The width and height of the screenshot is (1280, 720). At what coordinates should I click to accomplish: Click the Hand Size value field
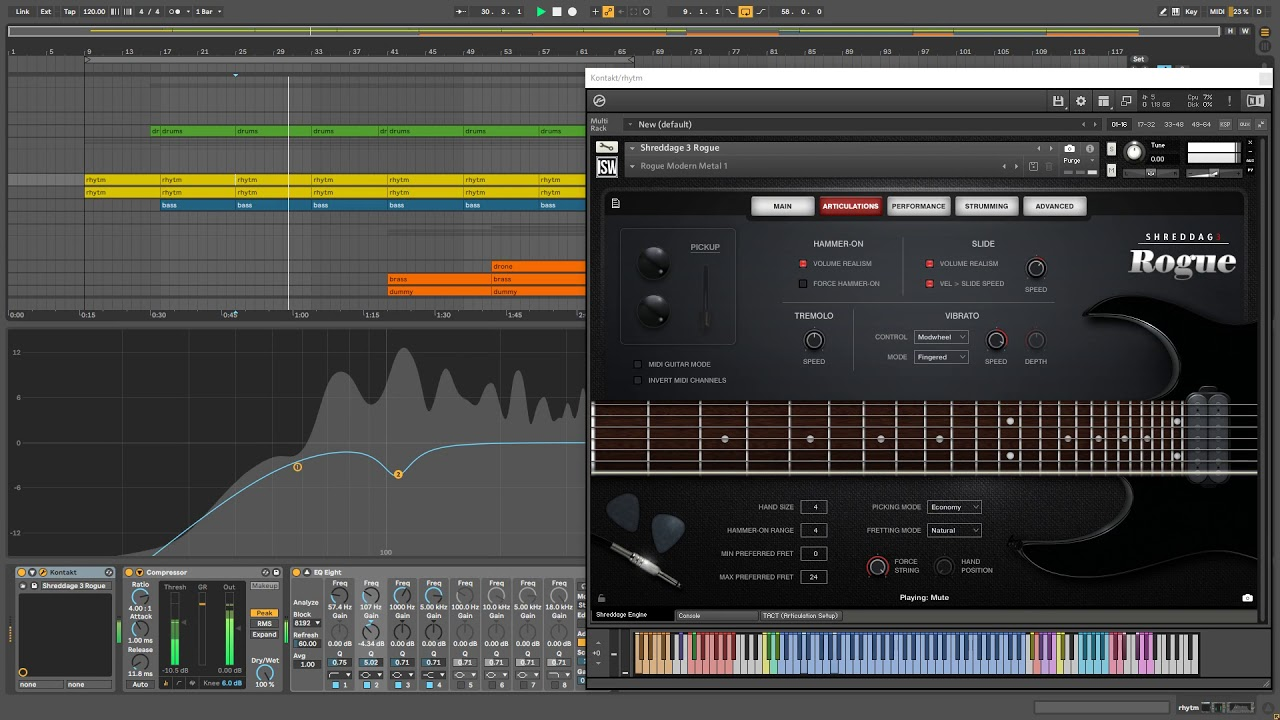pyautogui.click(x=813, y=507)
